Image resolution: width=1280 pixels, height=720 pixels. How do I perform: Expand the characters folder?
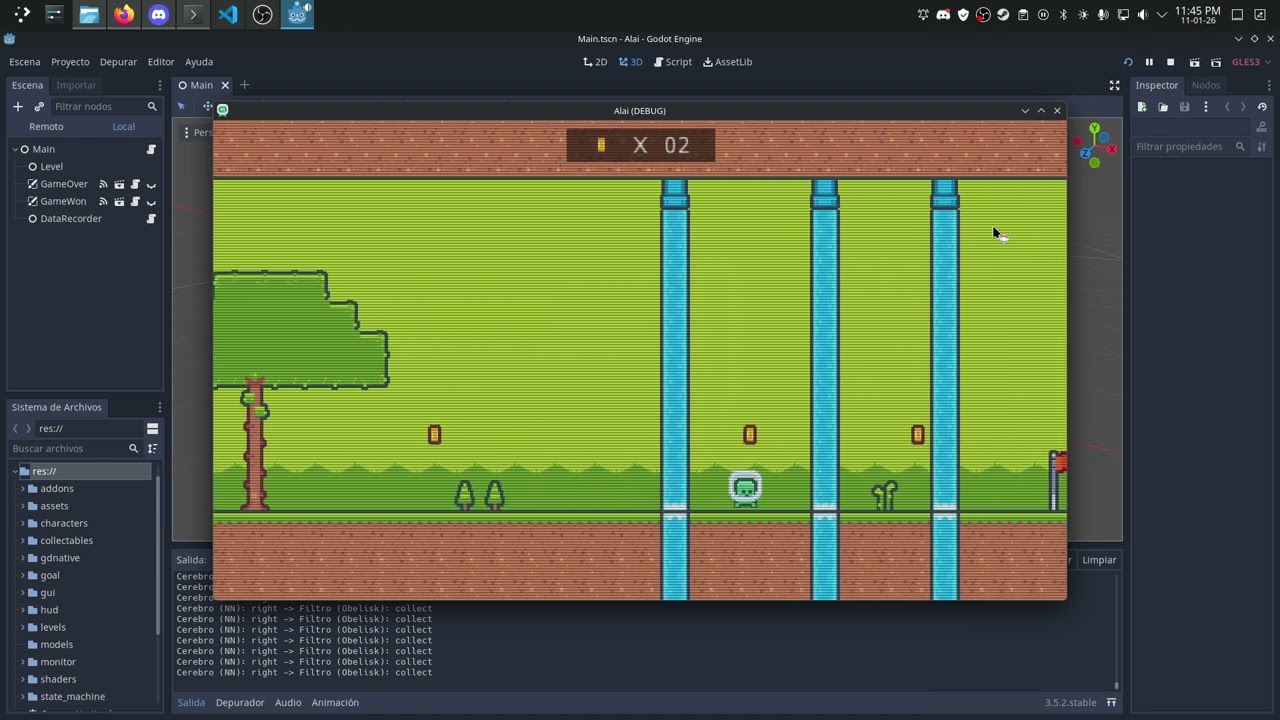(22, 523)
